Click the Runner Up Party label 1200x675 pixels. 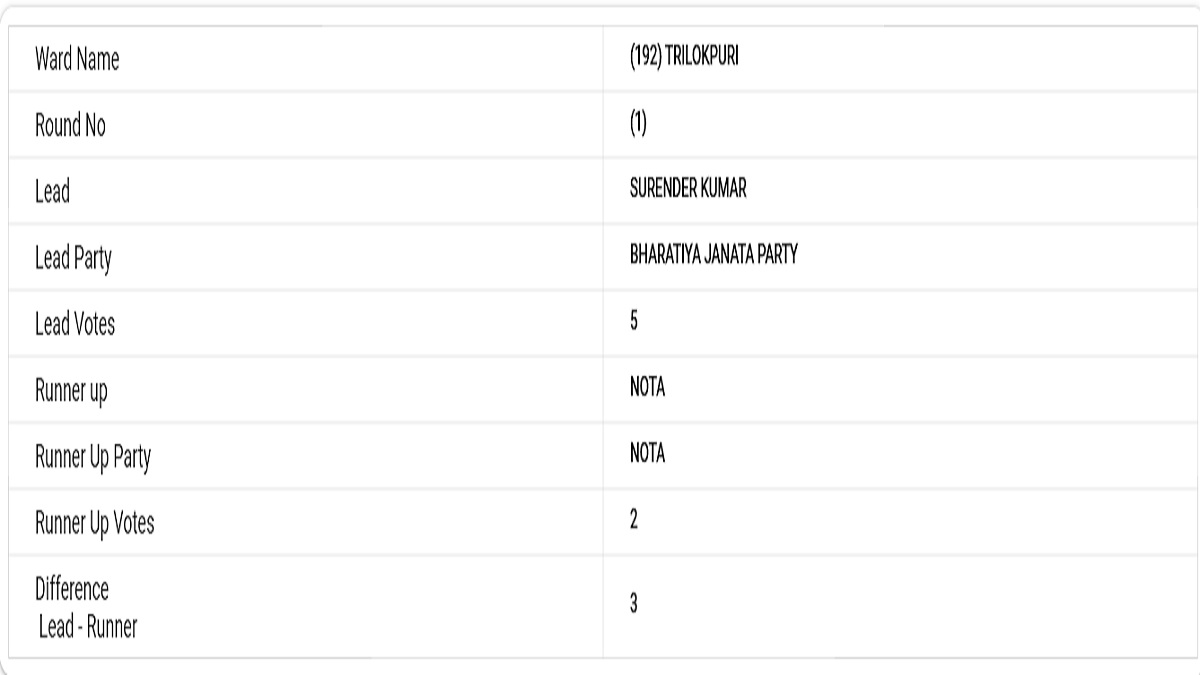[x=93, y=457]
